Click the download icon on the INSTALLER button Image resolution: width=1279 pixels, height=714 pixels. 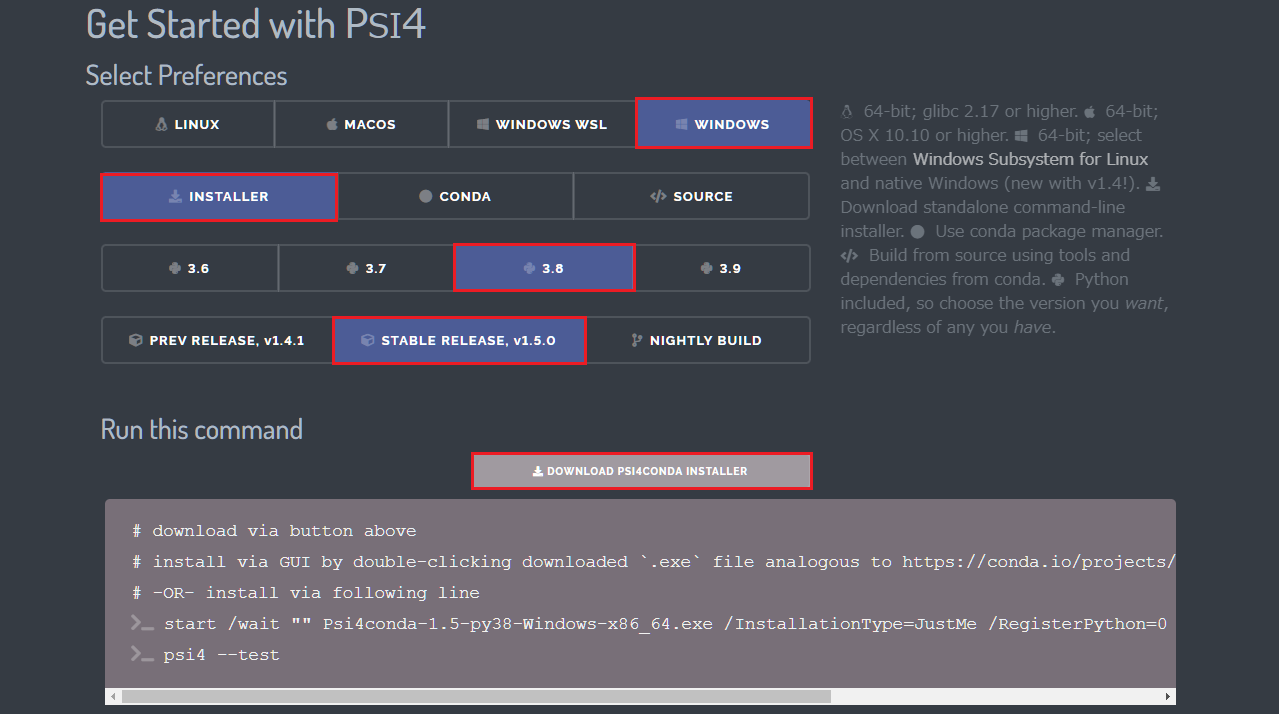click(x=173, y=196)
